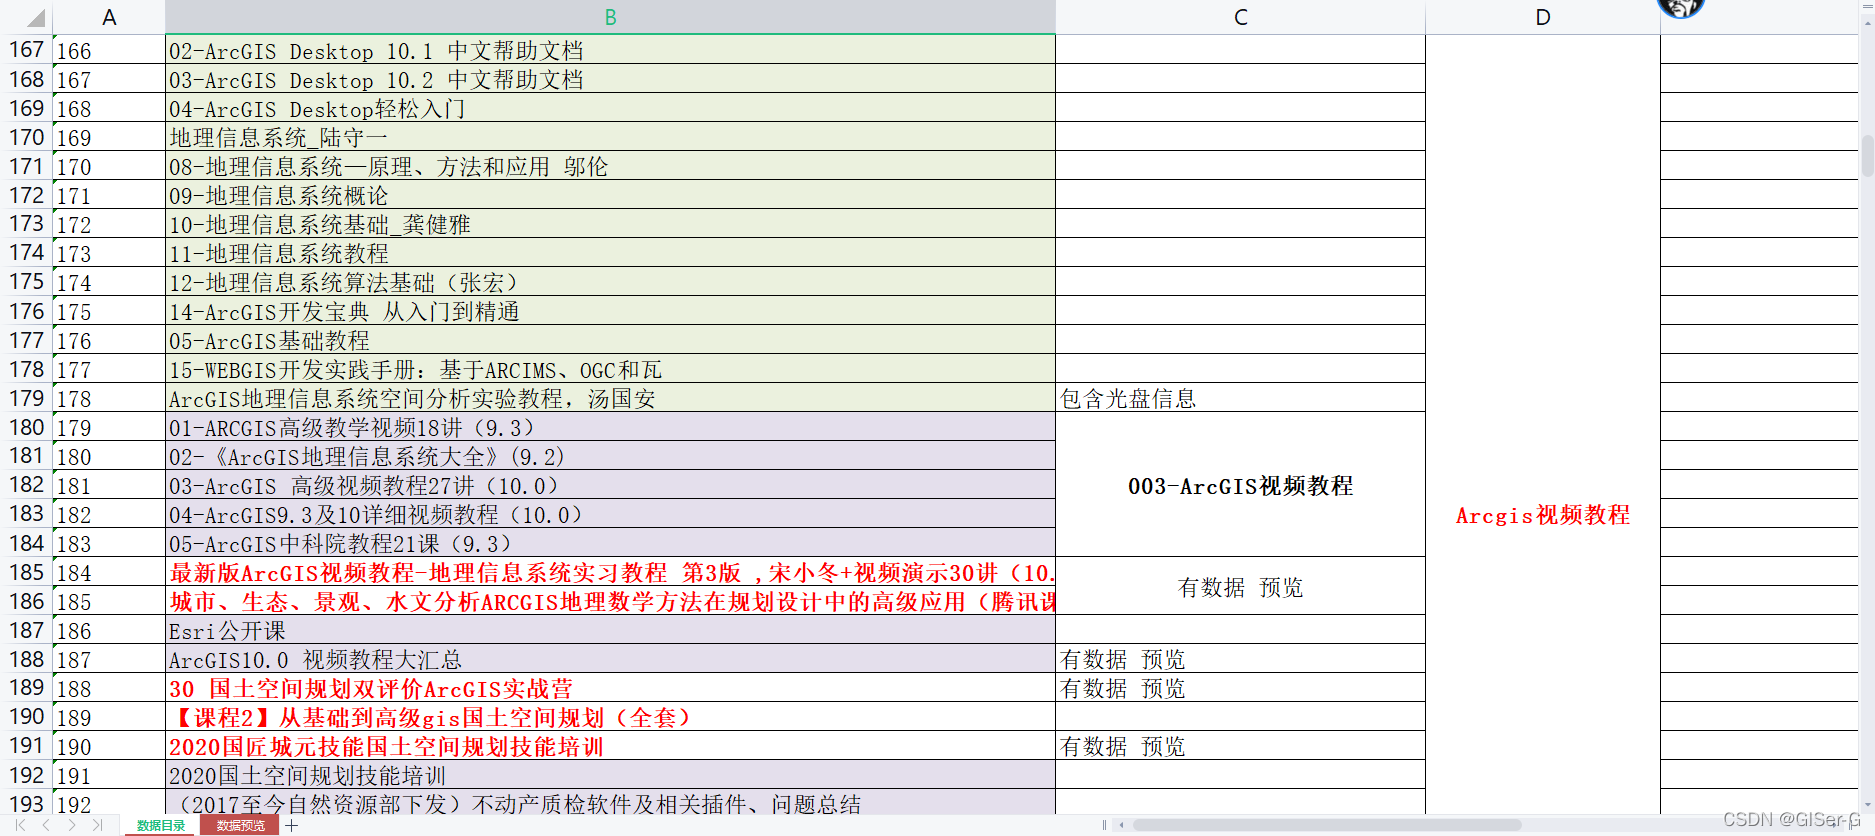The image size is (1875, 836).
Task: Select 有数据 预览 in row 188
Action: click(1240, 659)
